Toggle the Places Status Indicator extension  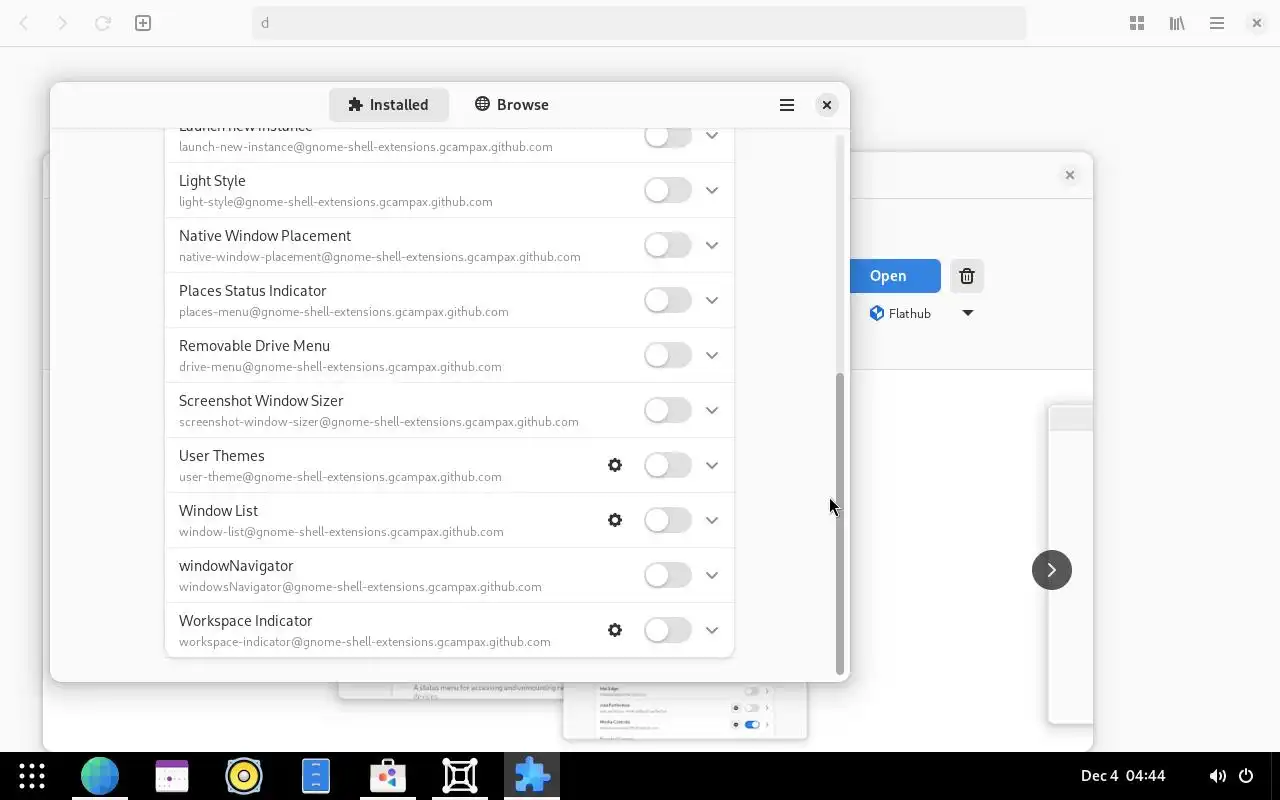pyautogui.click(x=668, y=300)
